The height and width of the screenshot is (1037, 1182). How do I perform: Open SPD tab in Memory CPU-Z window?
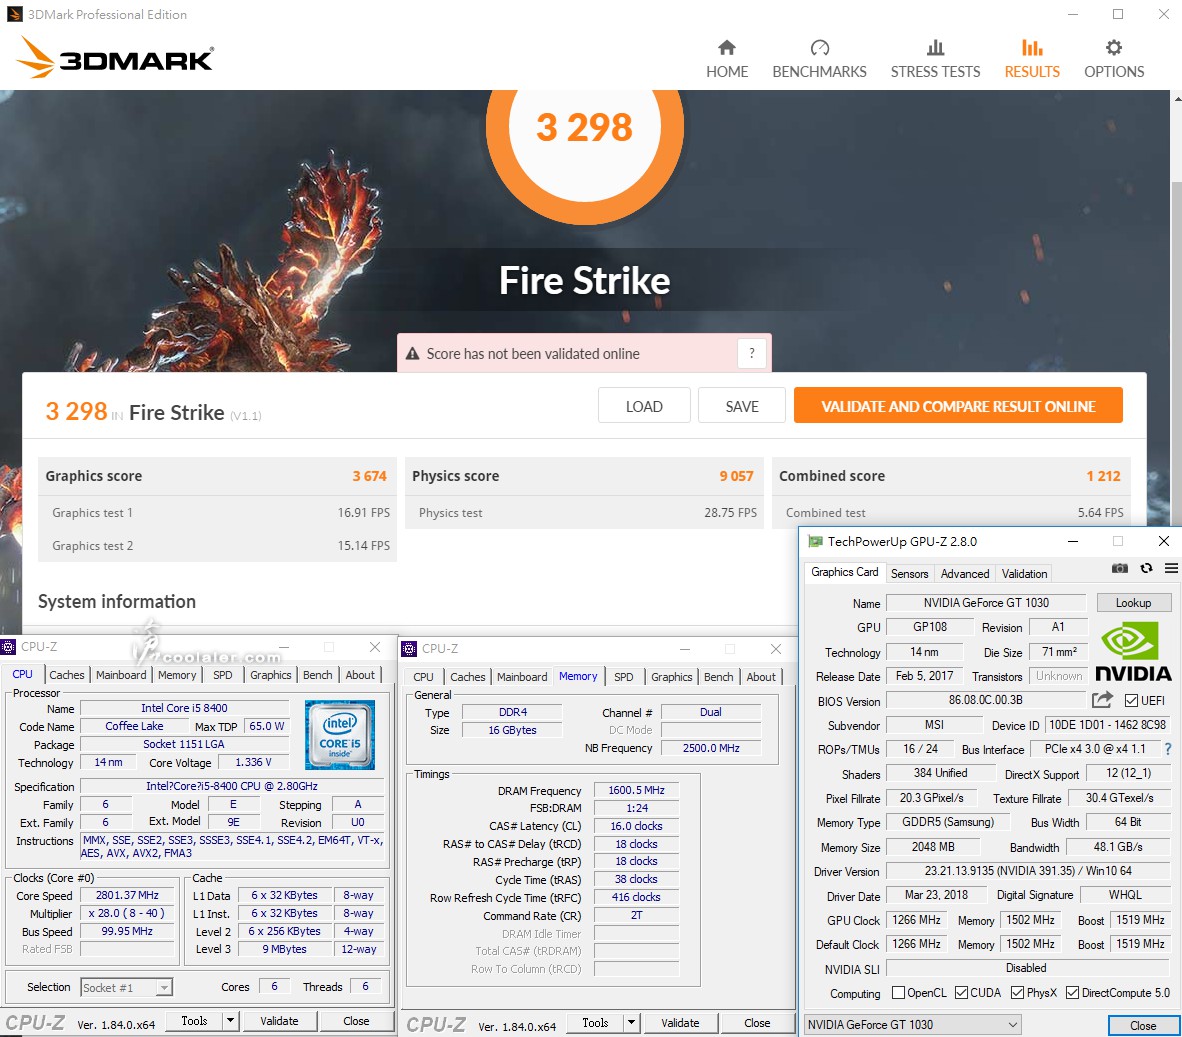click(x=623, y=677)
